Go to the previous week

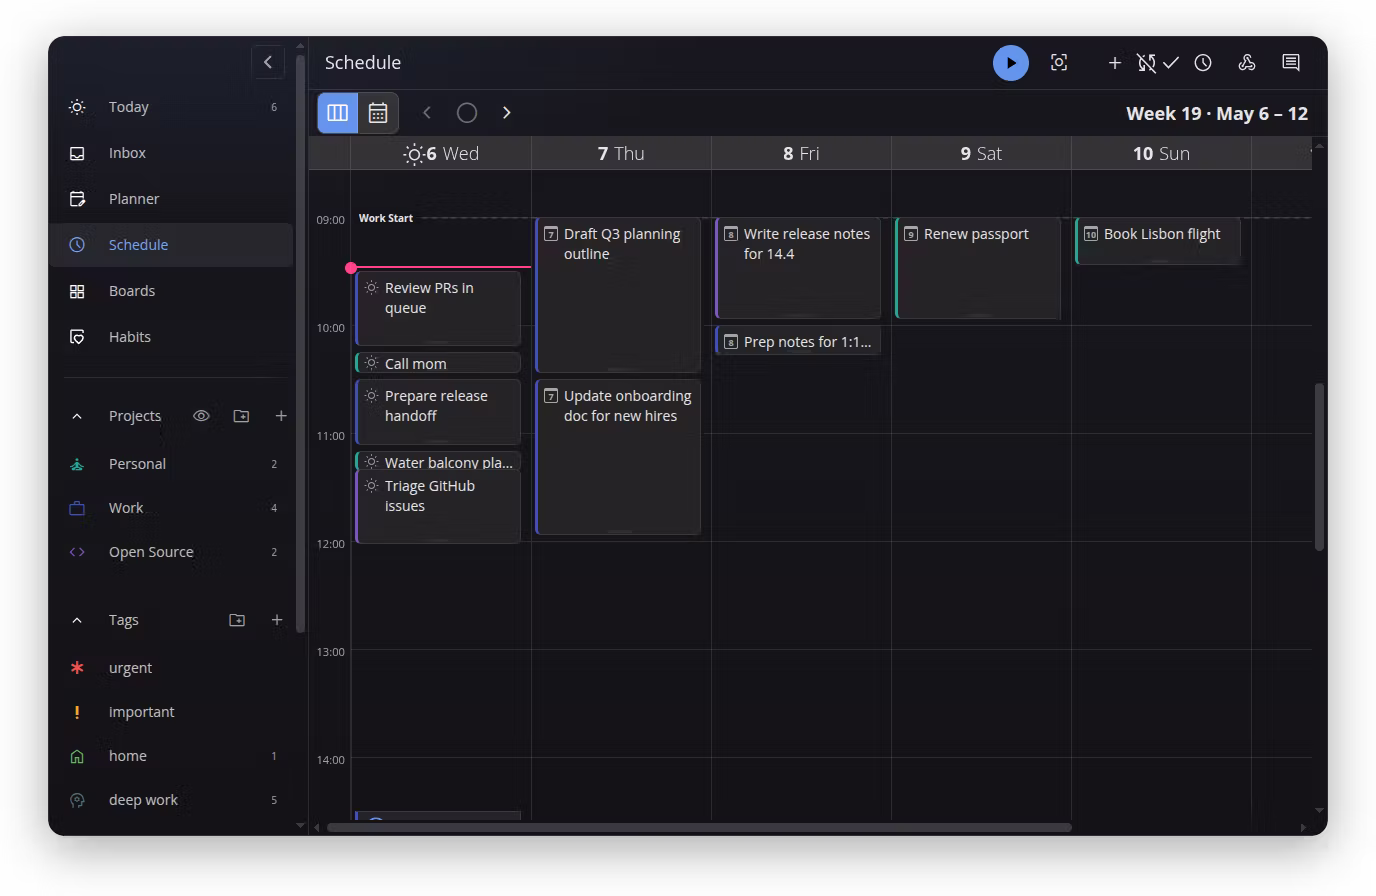pos(427,113)
